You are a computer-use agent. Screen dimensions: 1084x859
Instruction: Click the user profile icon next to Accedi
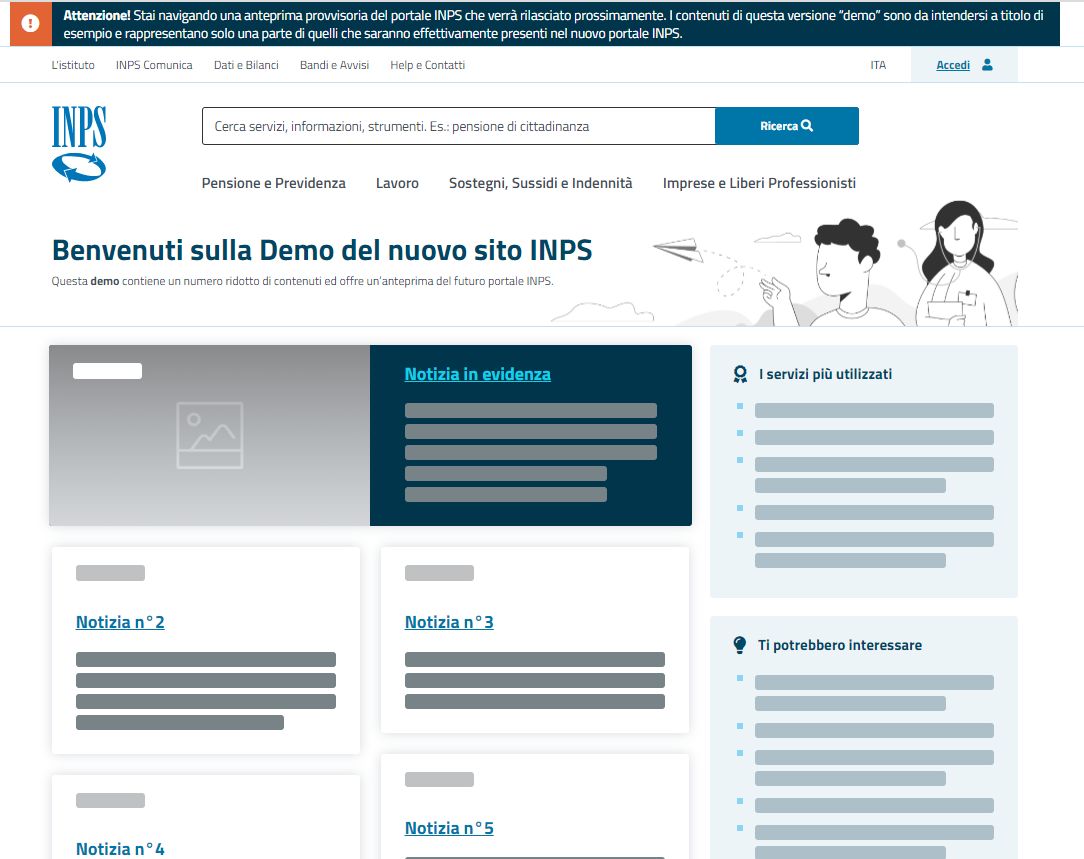tap(985, 64)
